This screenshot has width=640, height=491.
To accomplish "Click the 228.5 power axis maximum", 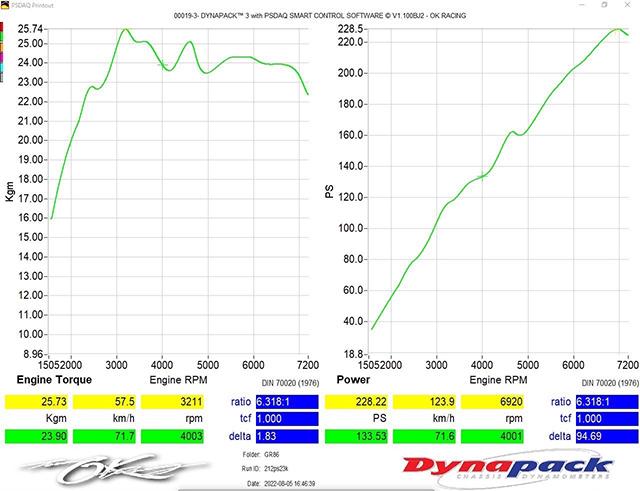I will tap(350, 29).
